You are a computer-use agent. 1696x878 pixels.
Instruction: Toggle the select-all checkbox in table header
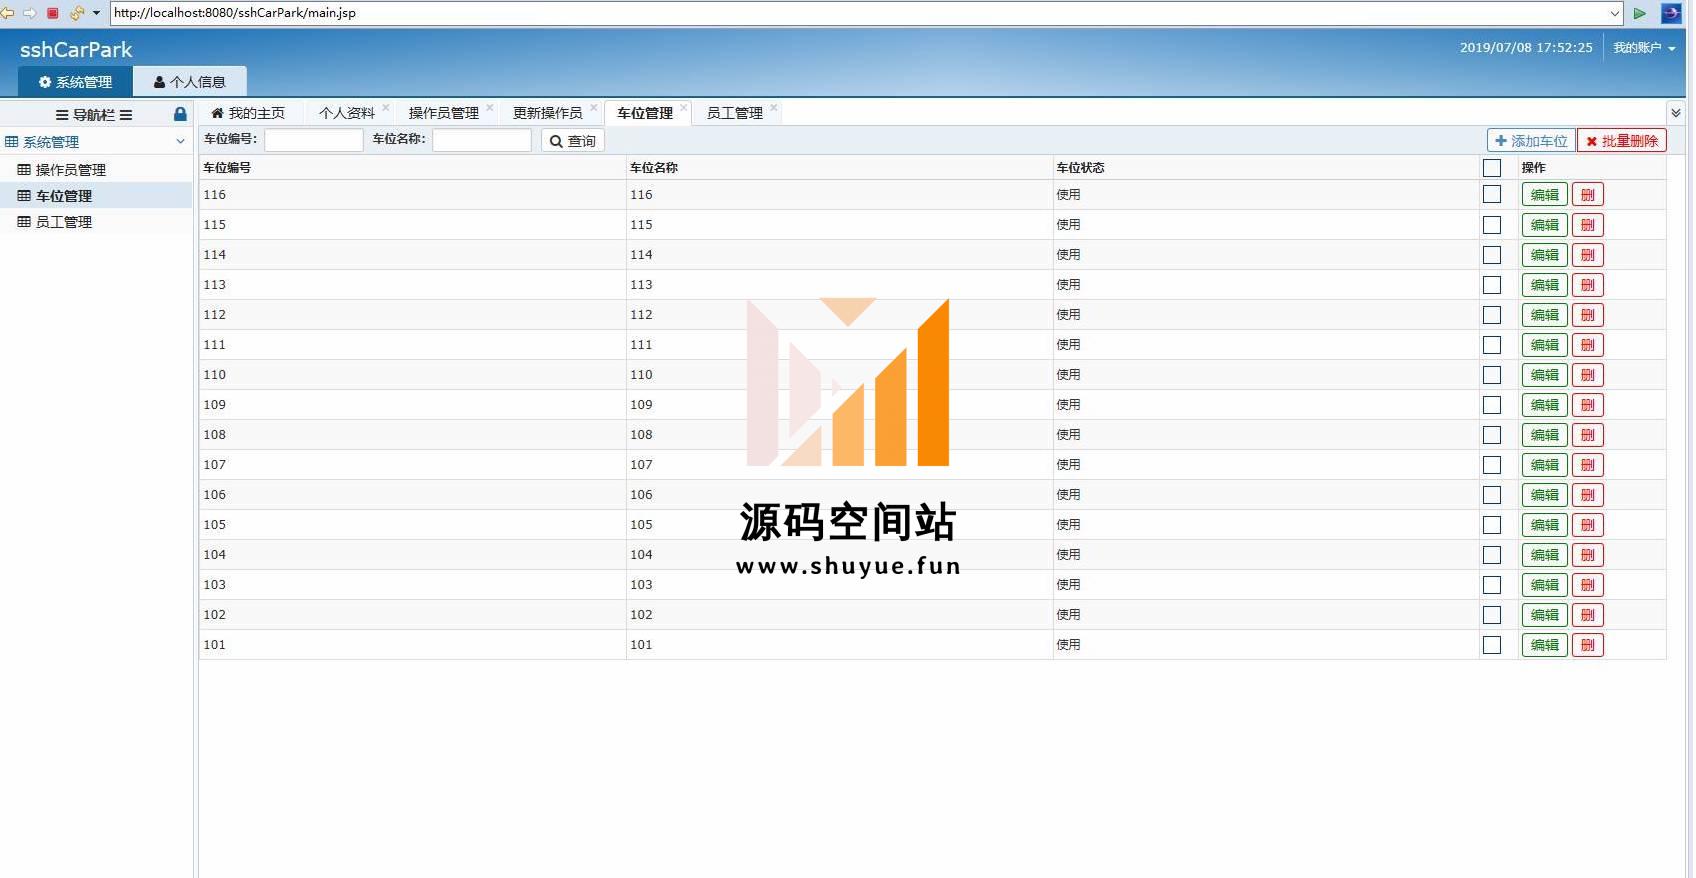(x=1492, y=168)
